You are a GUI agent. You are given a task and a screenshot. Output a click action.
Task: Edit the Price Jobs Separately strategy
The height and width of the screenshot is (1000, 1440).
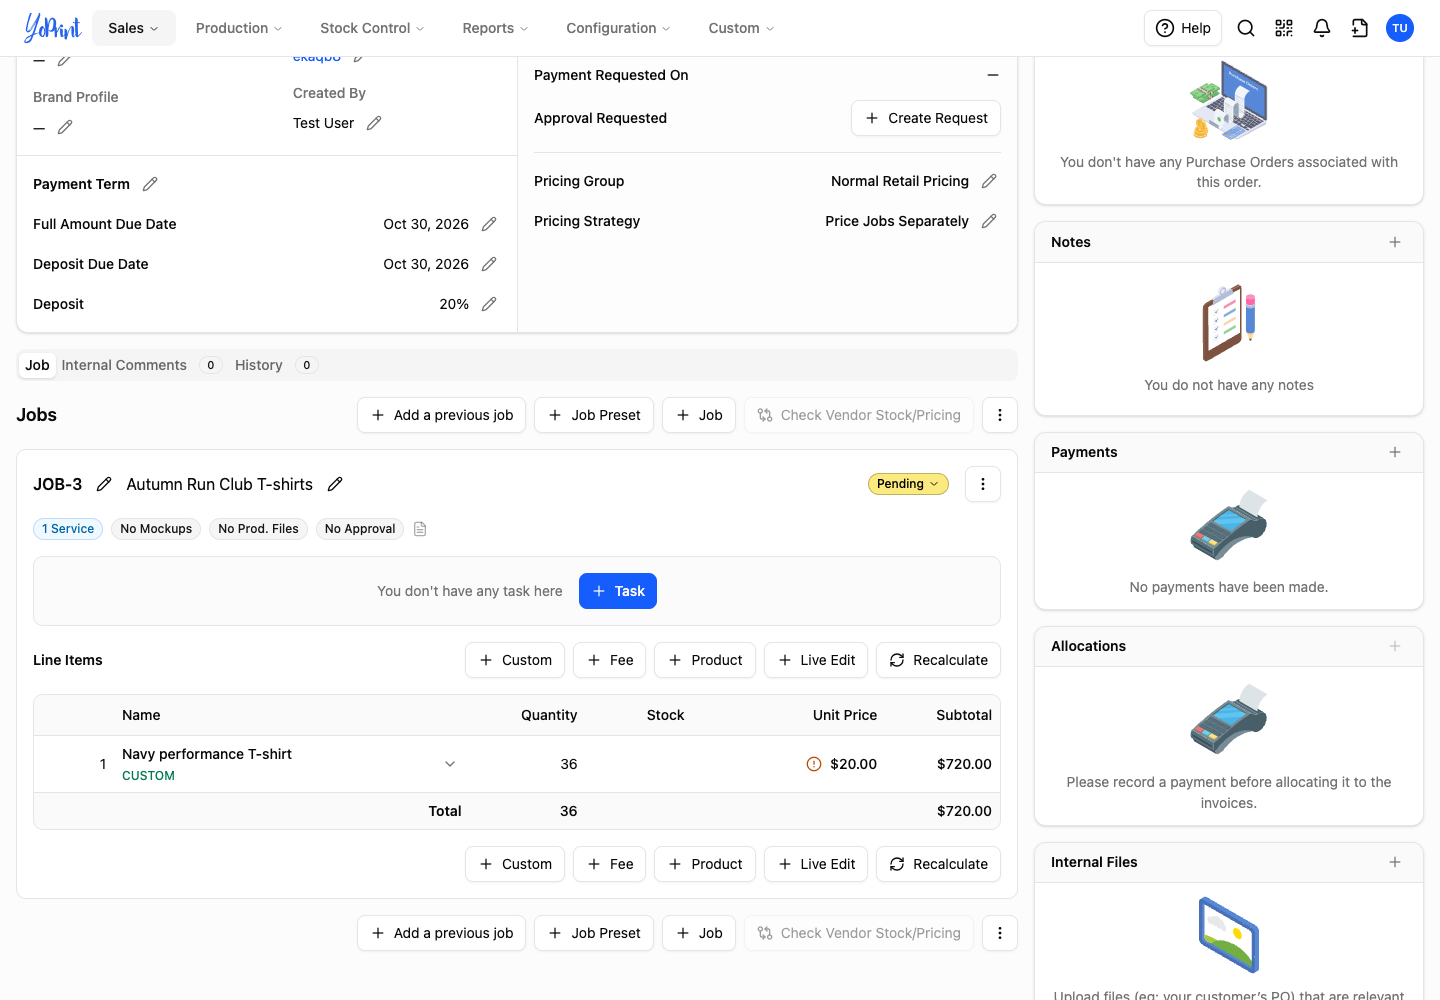pyautogui.click(x=989, y=221)
